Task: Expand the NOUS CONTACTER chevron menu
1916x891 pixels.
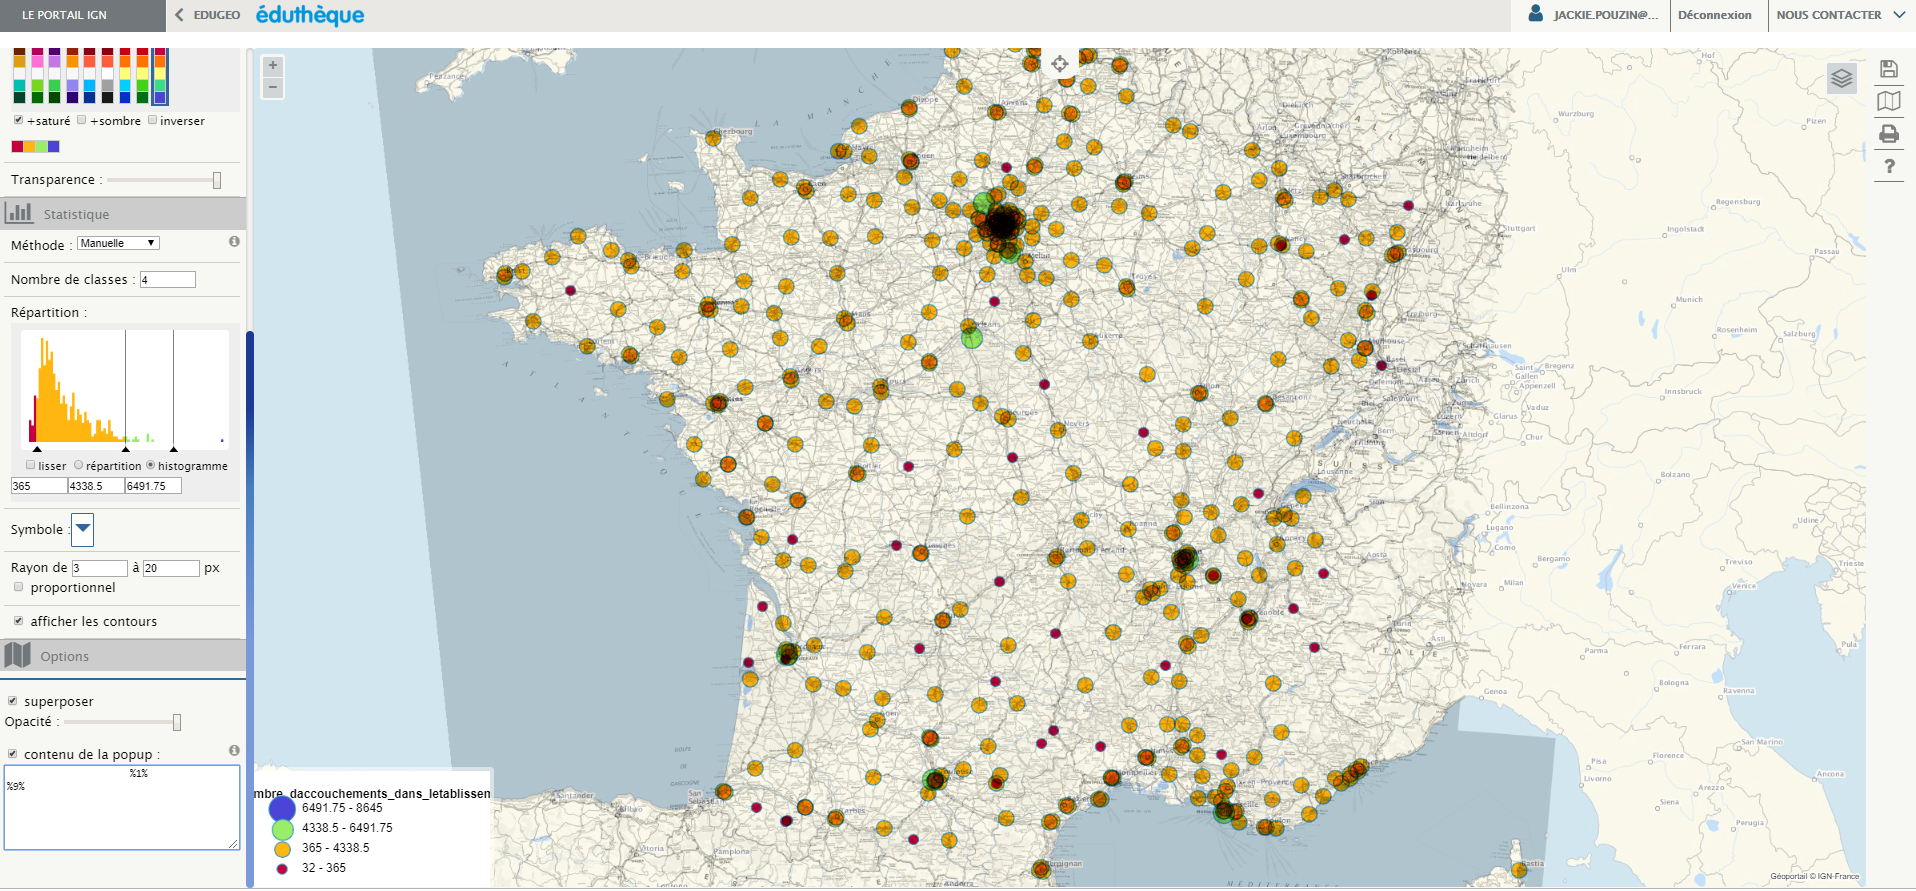Action: (1899, 15)
